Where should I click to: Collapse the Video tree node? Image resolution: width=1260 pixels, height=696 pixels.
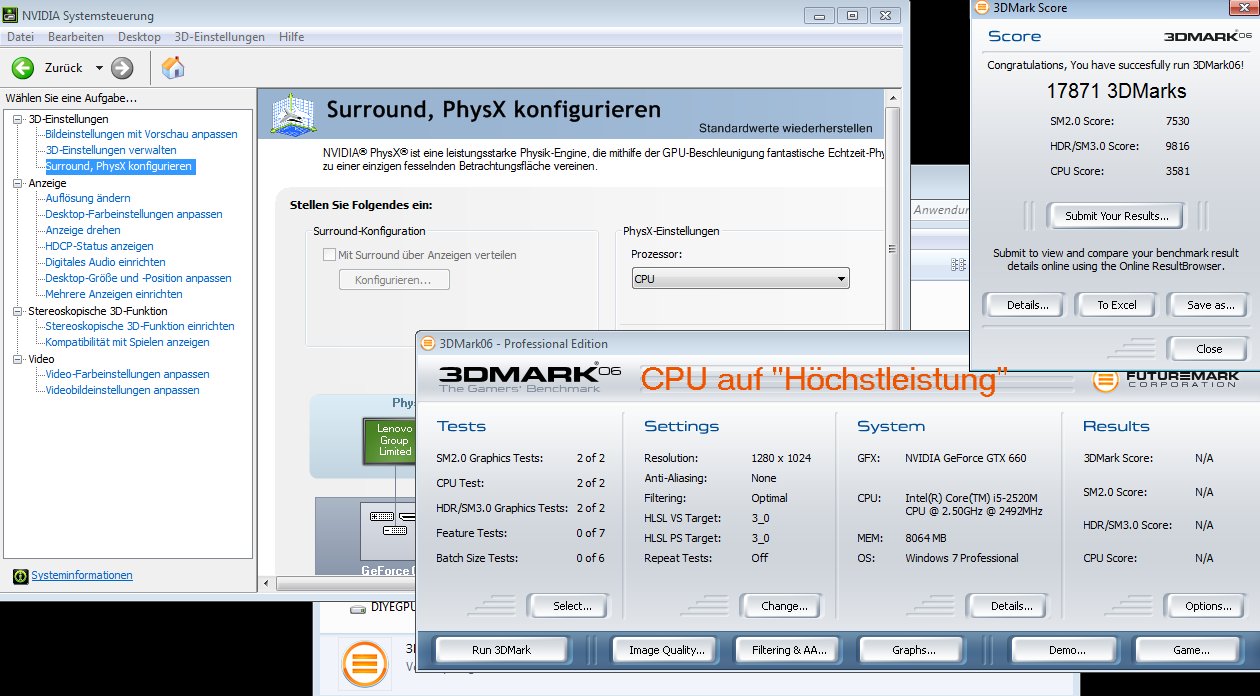click(x=18, y=359)
